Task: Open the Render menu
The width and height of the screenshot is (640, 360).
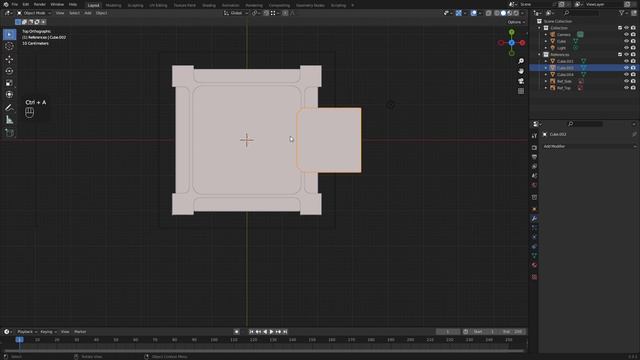Action: pos(40,4)
